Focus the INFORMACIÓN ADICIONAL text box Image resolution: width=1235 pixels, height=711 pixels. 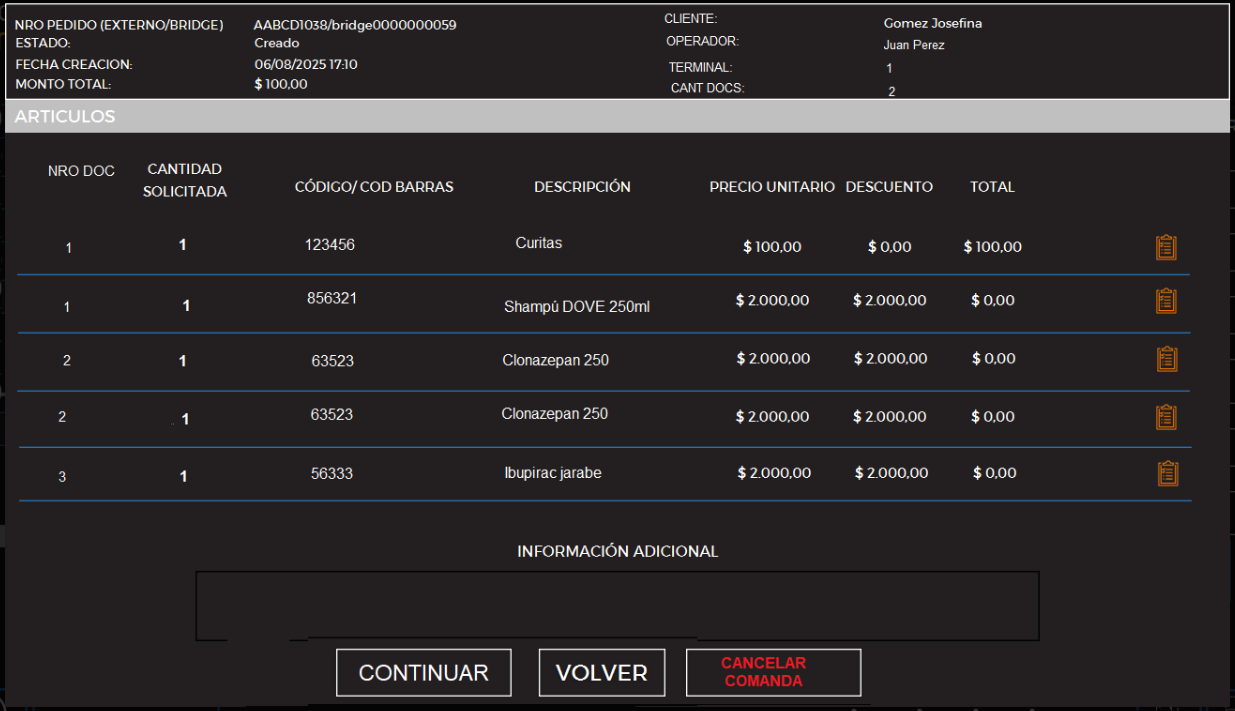617,606
